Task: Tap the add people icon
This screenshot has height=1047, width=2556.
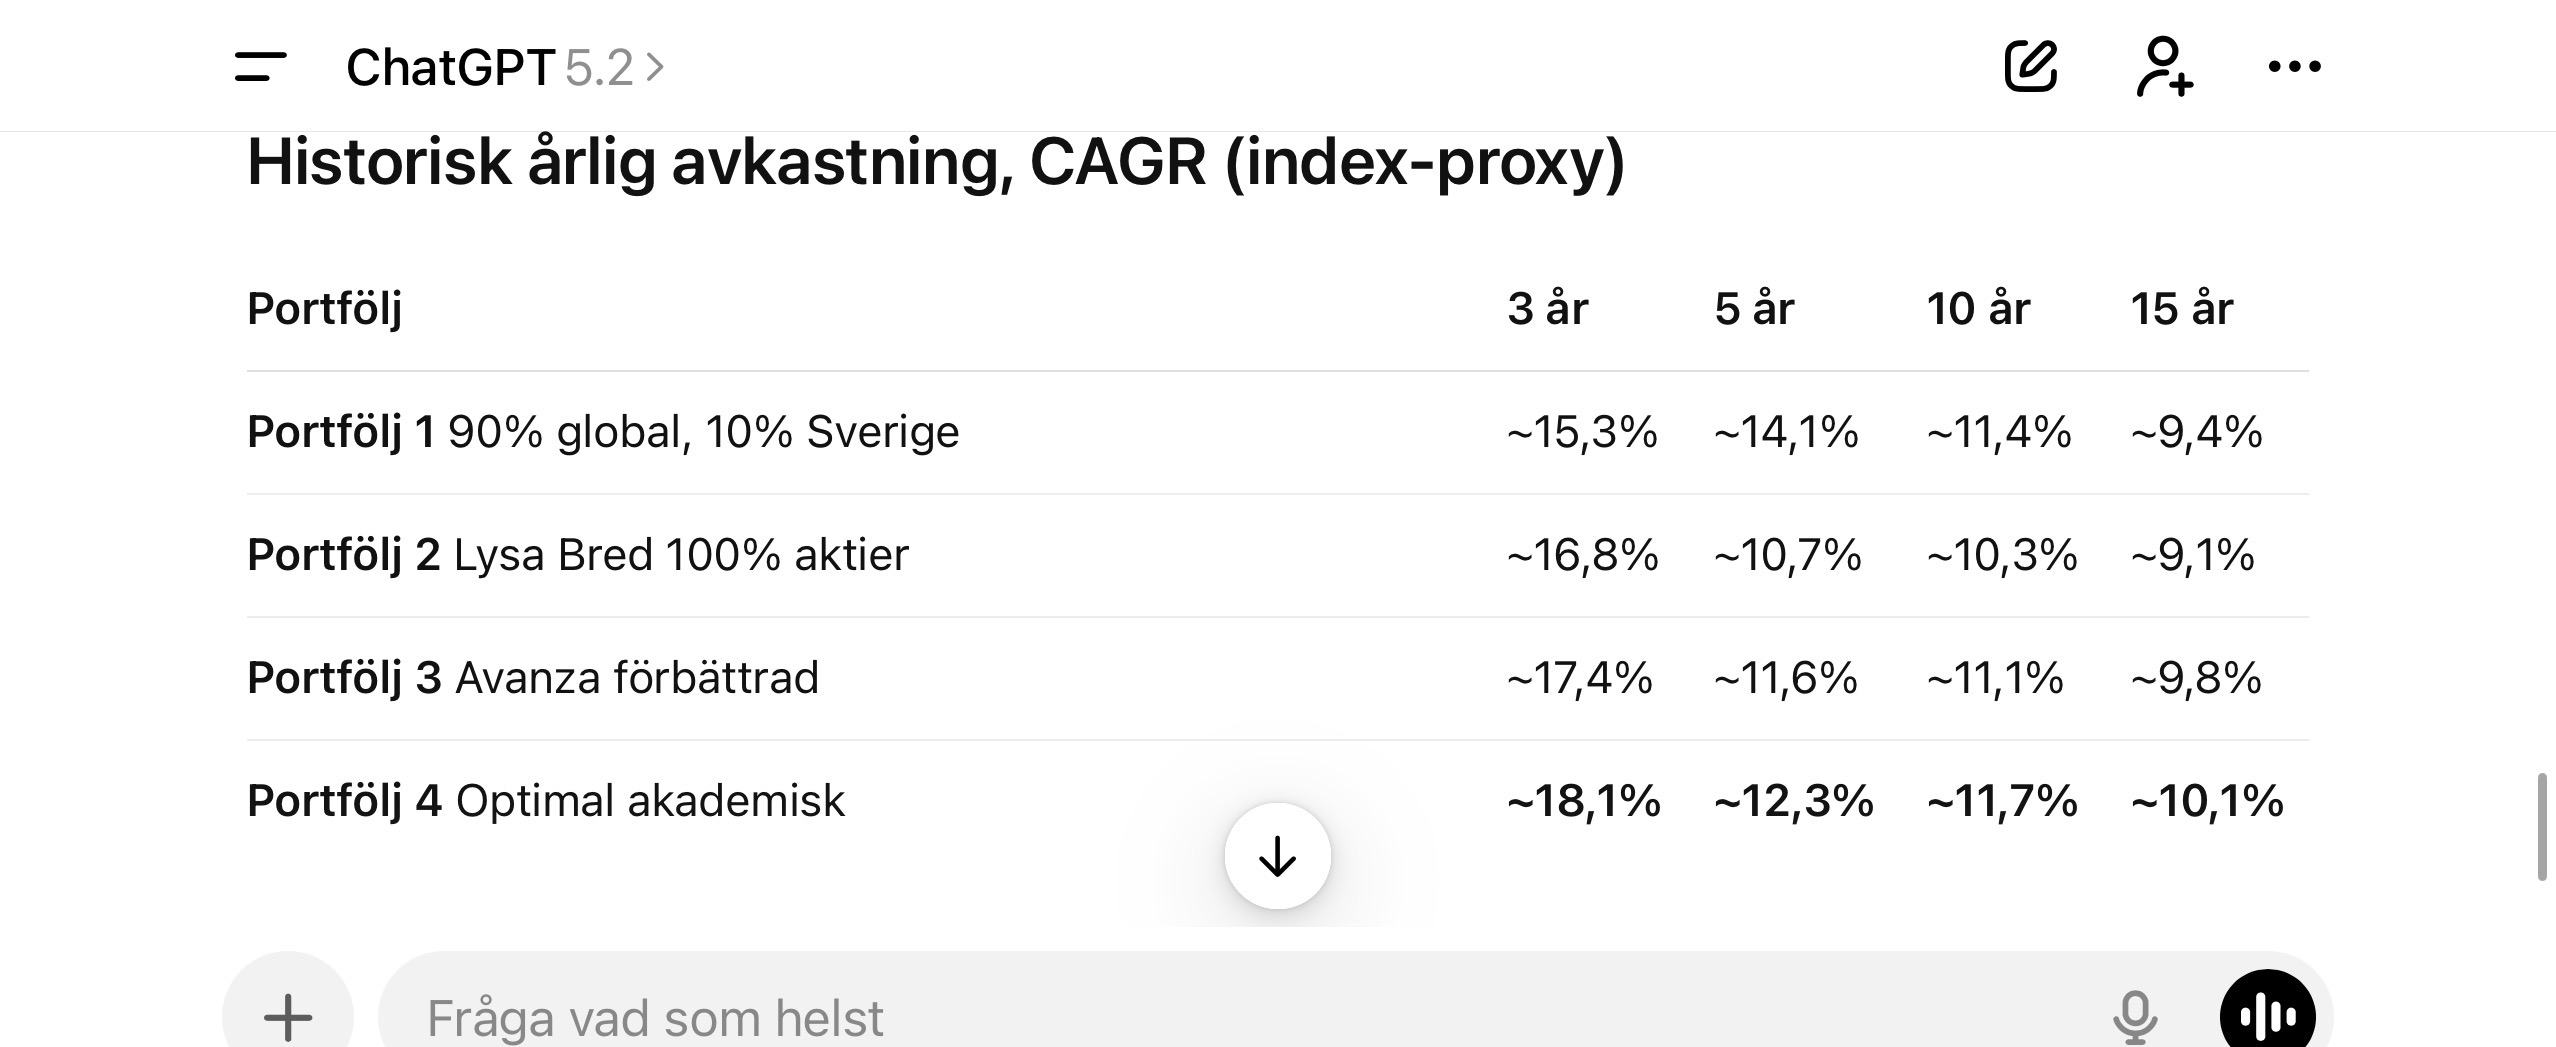Action: (2164, 67)
